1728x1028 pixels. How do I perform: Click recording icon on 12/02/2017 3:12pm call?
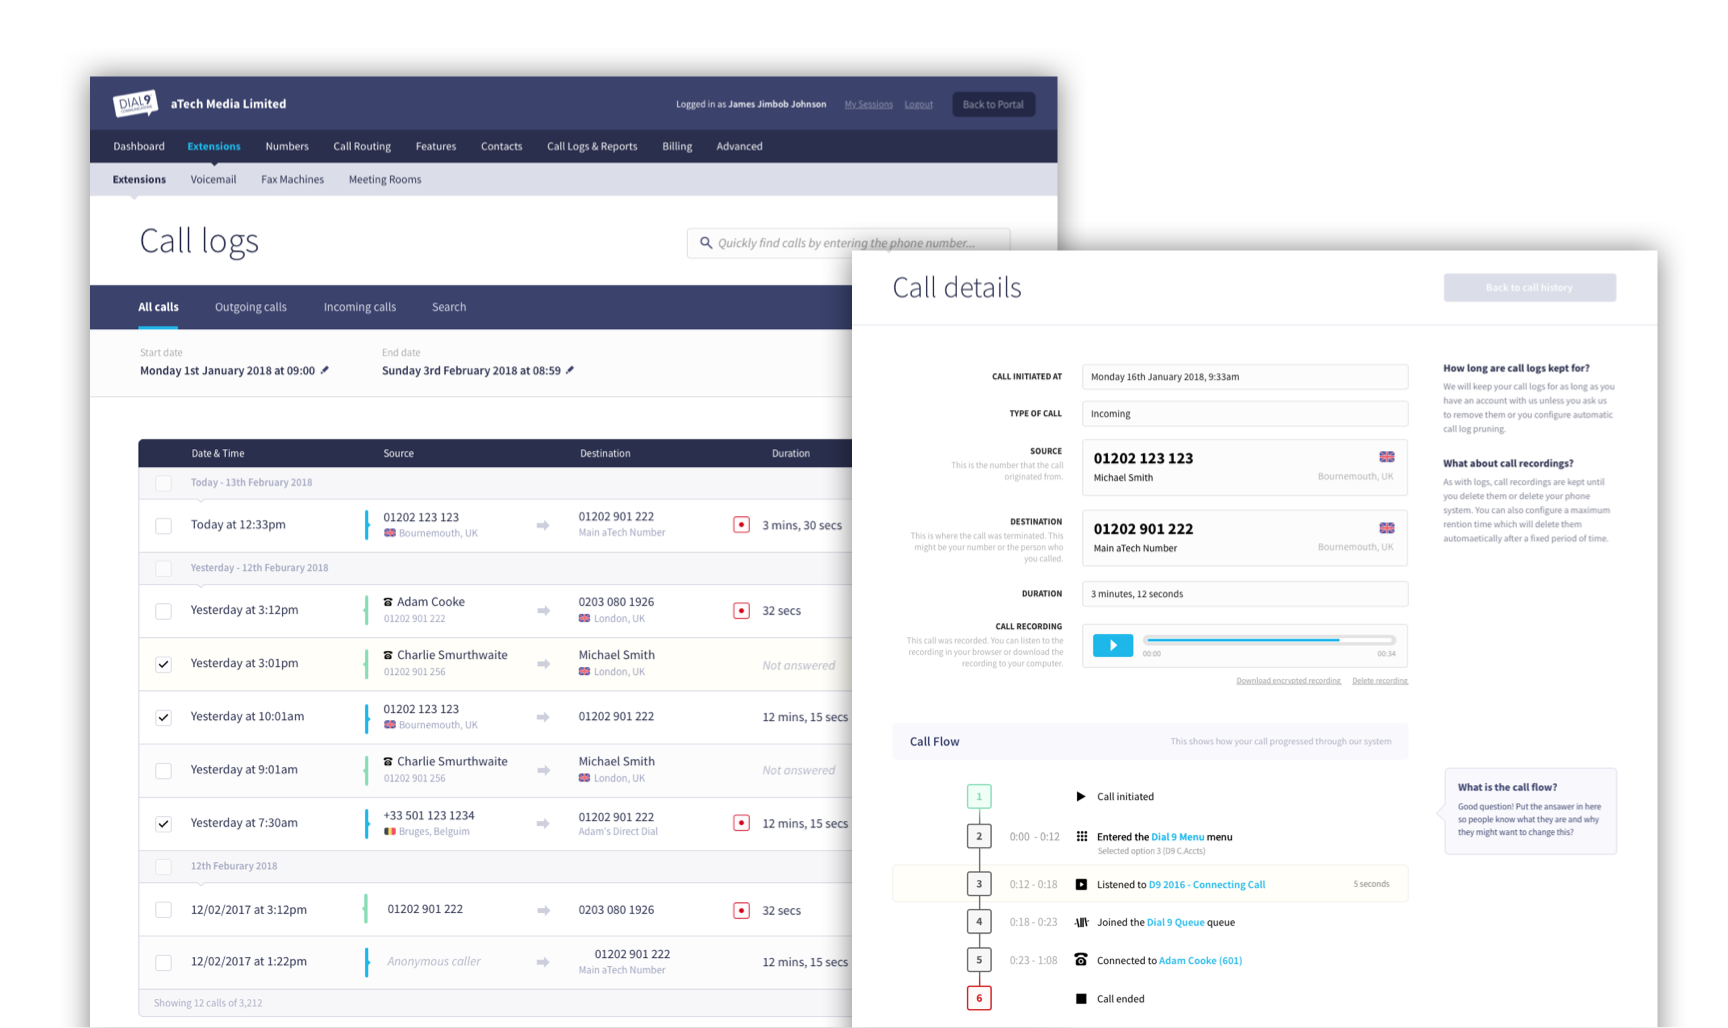tap(741, 910)
